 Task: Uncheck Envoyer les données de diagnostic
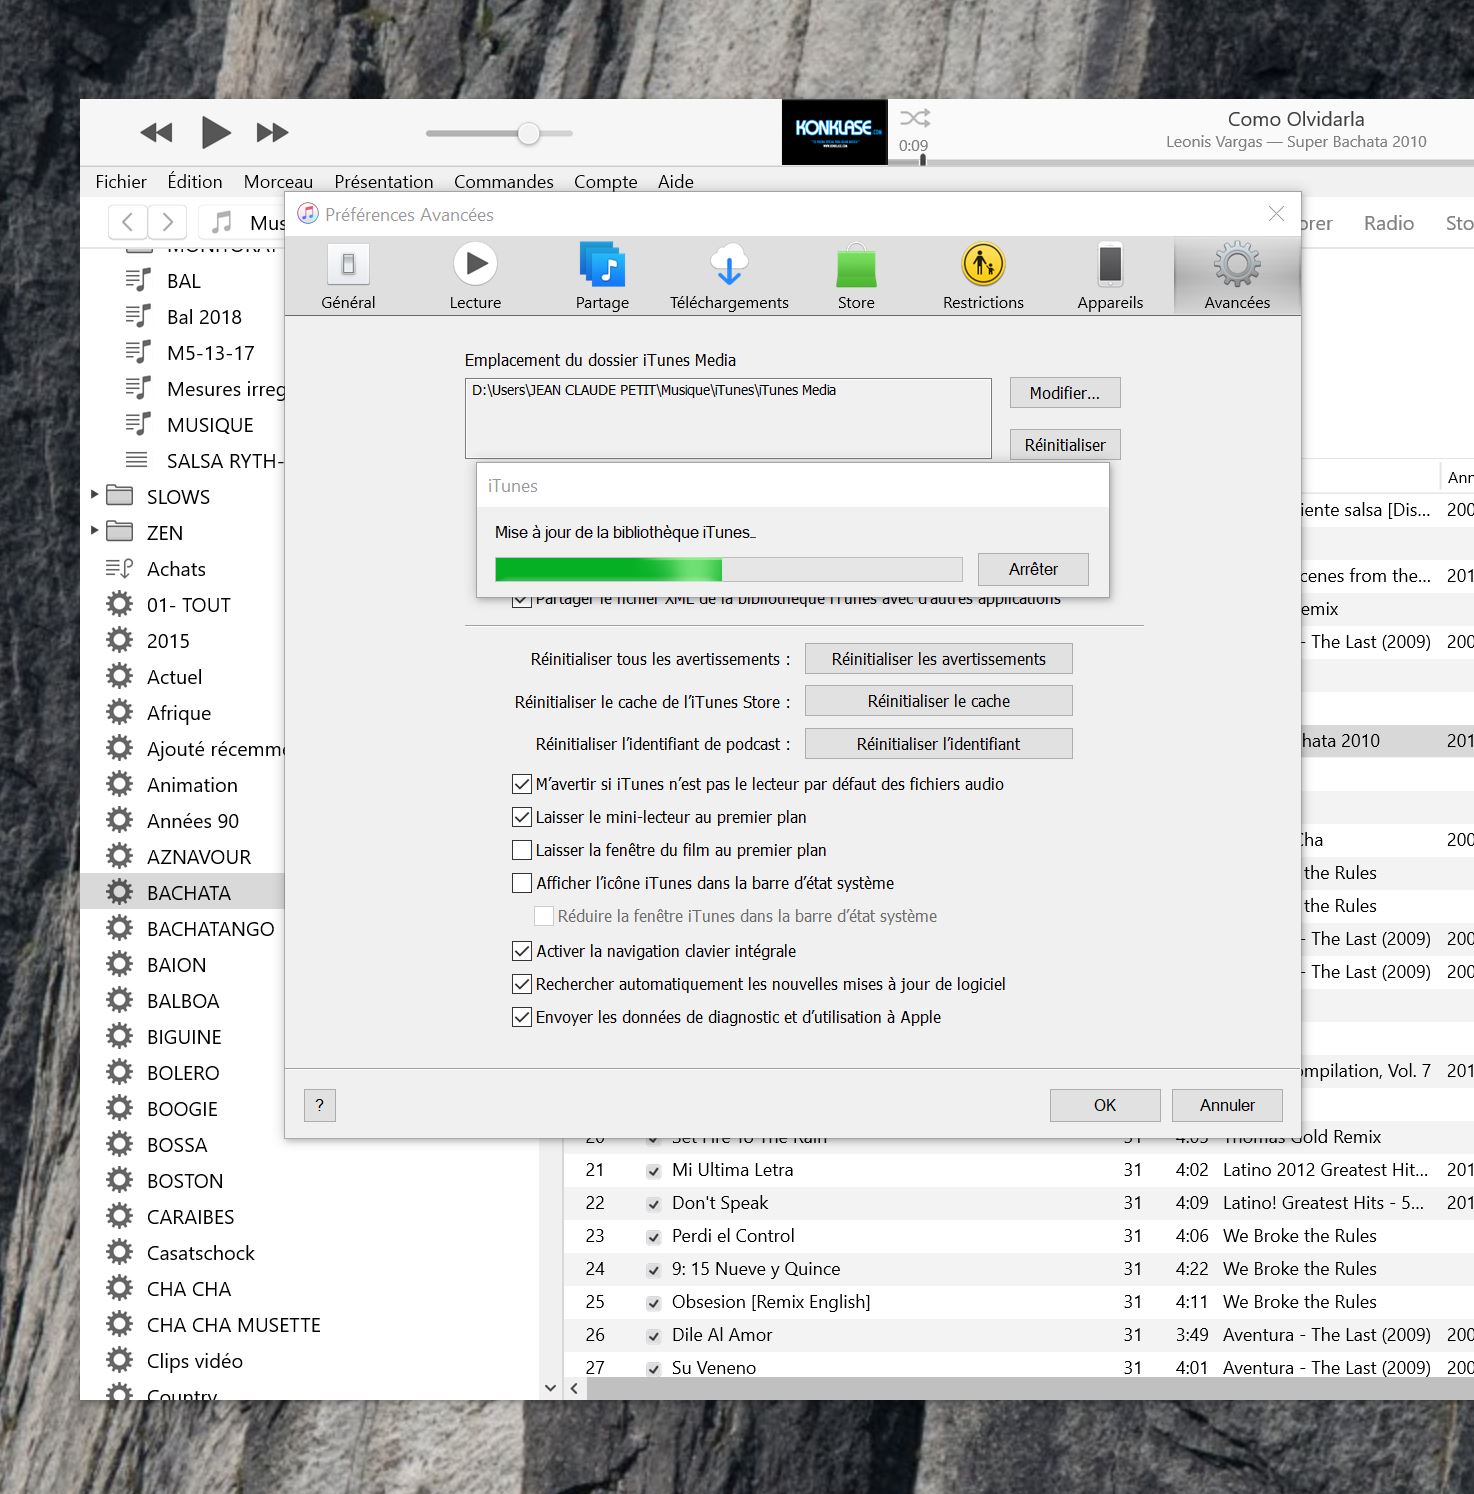click(x=522, y=1017)
